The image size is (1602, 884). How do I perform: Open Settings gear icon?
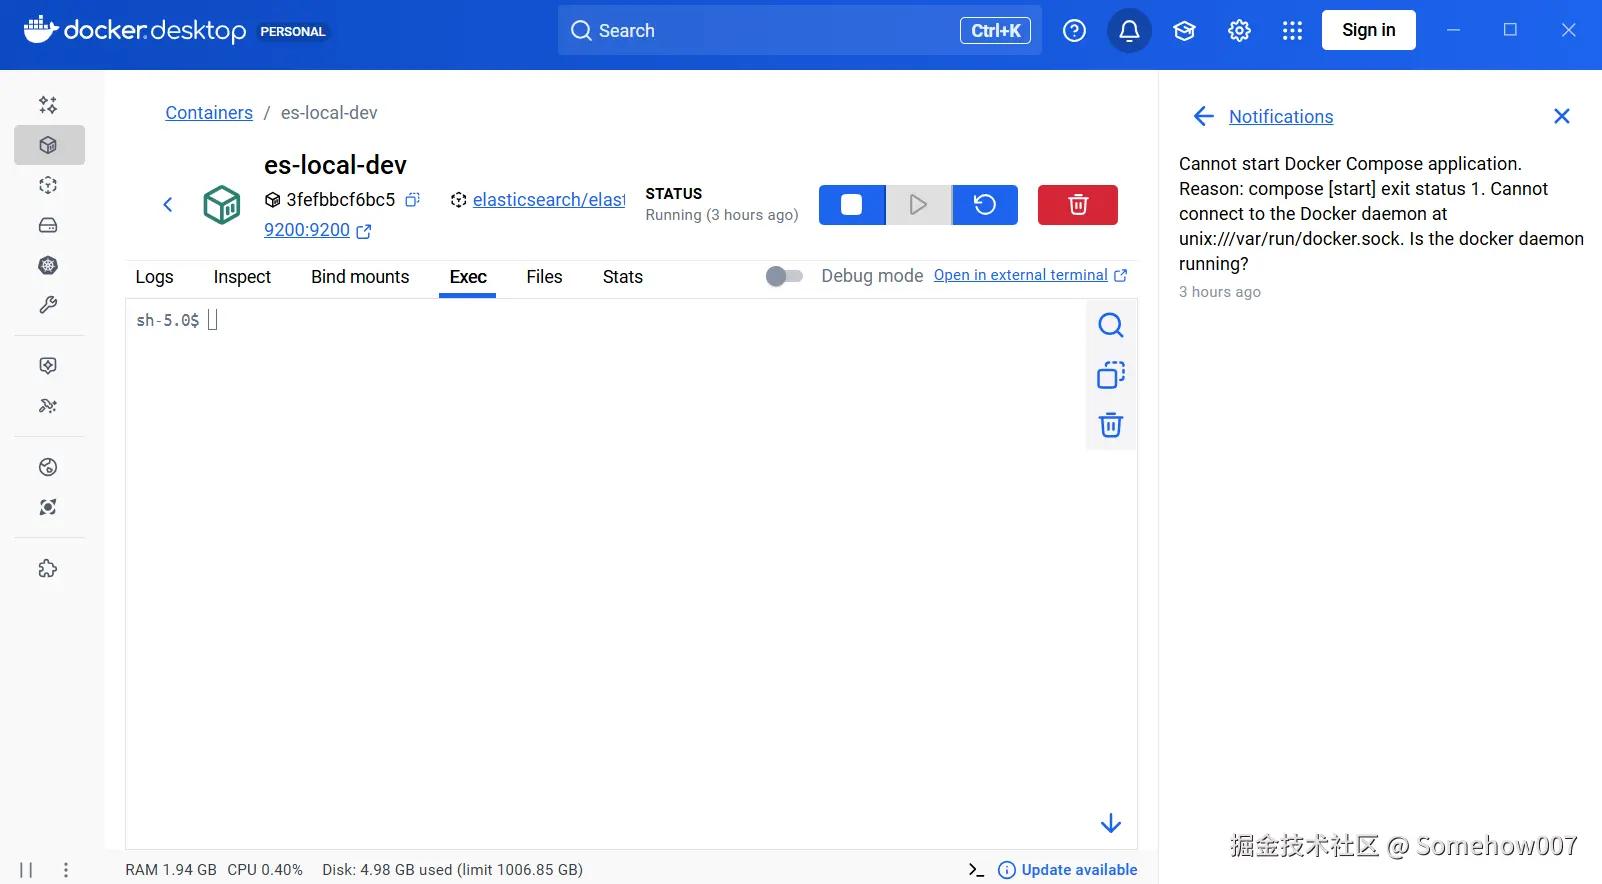[1239, 31]
